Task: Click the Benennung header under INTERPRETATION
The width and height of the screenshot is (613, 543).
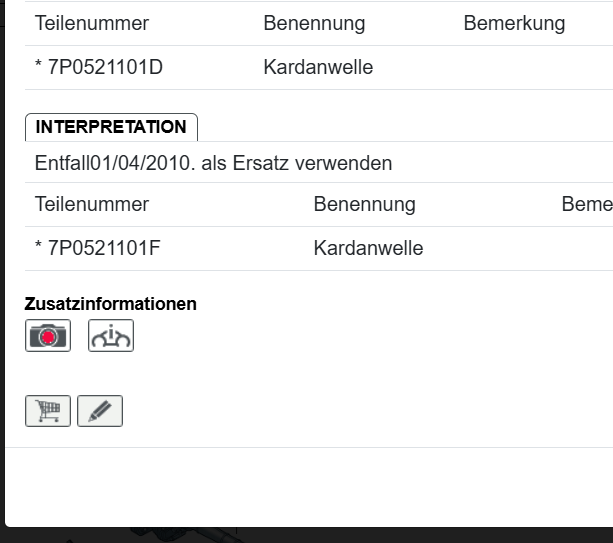Action: click(x=364, y=204)
